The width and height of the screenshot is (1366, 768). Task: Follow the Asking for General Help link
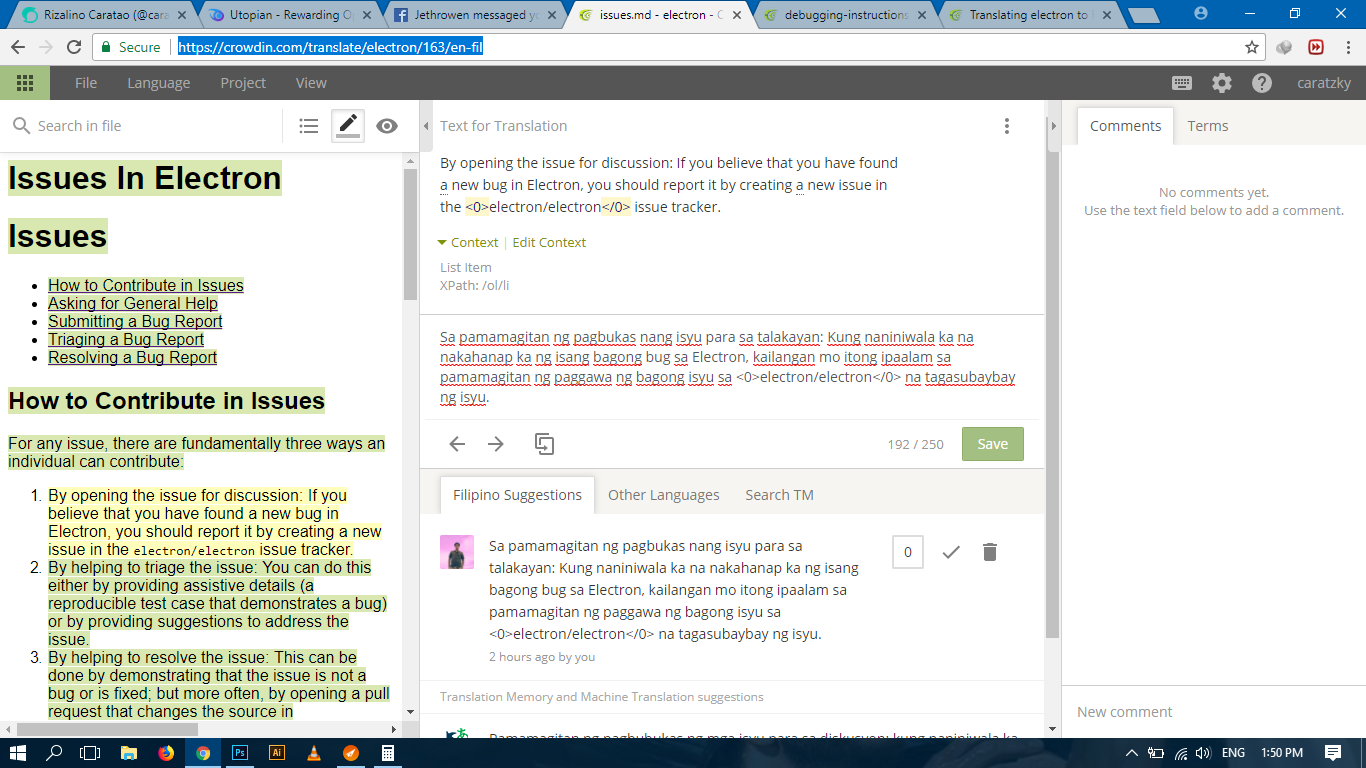tap(133, 303)
